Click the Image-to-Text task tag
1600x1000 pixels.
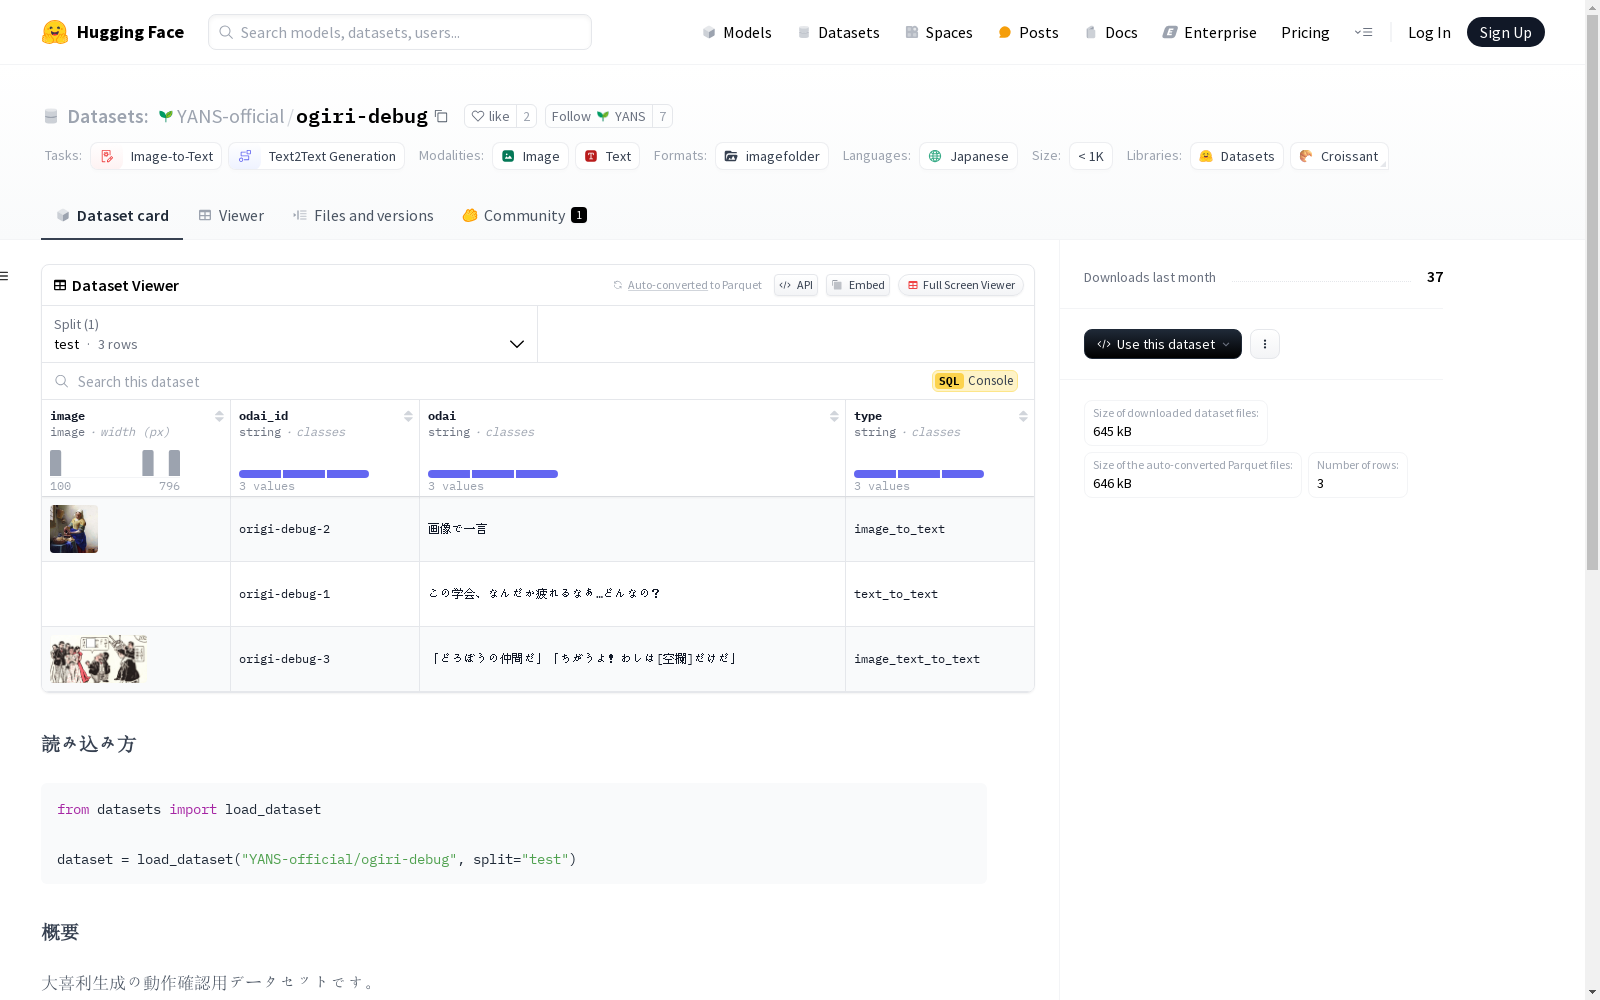[156, 156]
